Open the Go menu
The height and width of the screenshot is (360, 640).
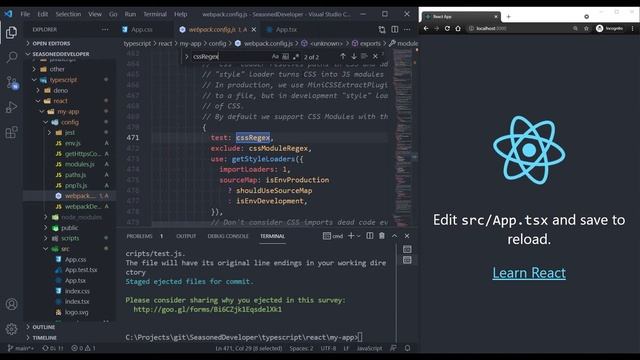pyautogui.click(x=113, y=14)
